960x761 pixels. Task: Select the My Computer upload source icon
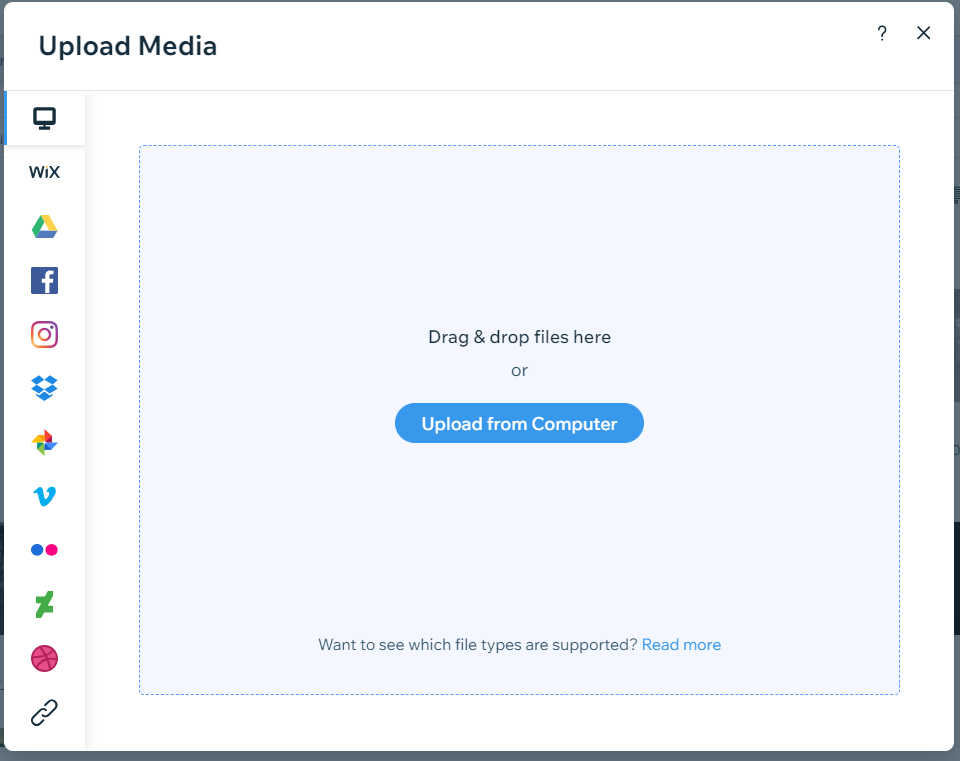(x=45, y=118)
